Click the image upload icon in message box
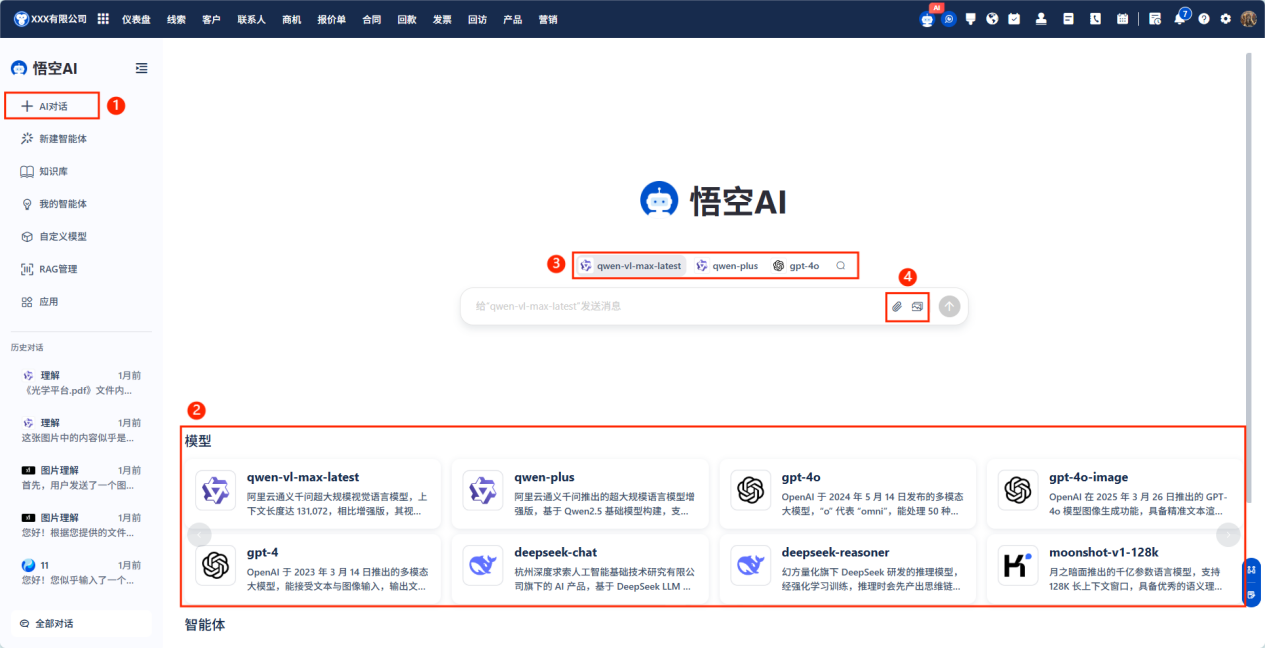 [x=917, y=306]
